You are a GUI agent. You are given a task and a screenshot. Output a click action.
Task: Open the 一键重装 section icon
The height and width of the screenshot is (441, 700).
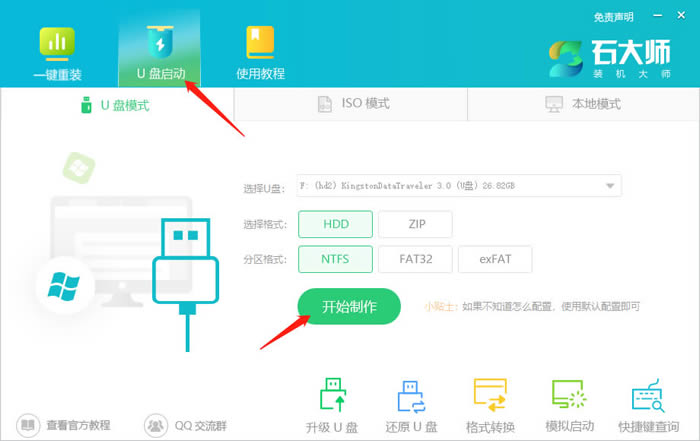(x=57, y=44)
